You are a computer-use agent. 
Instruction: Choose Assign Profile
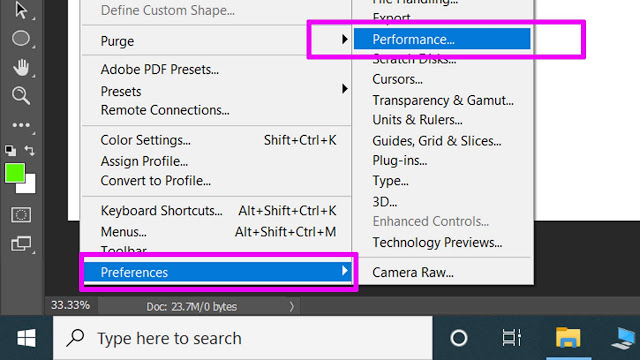point(144,161)
